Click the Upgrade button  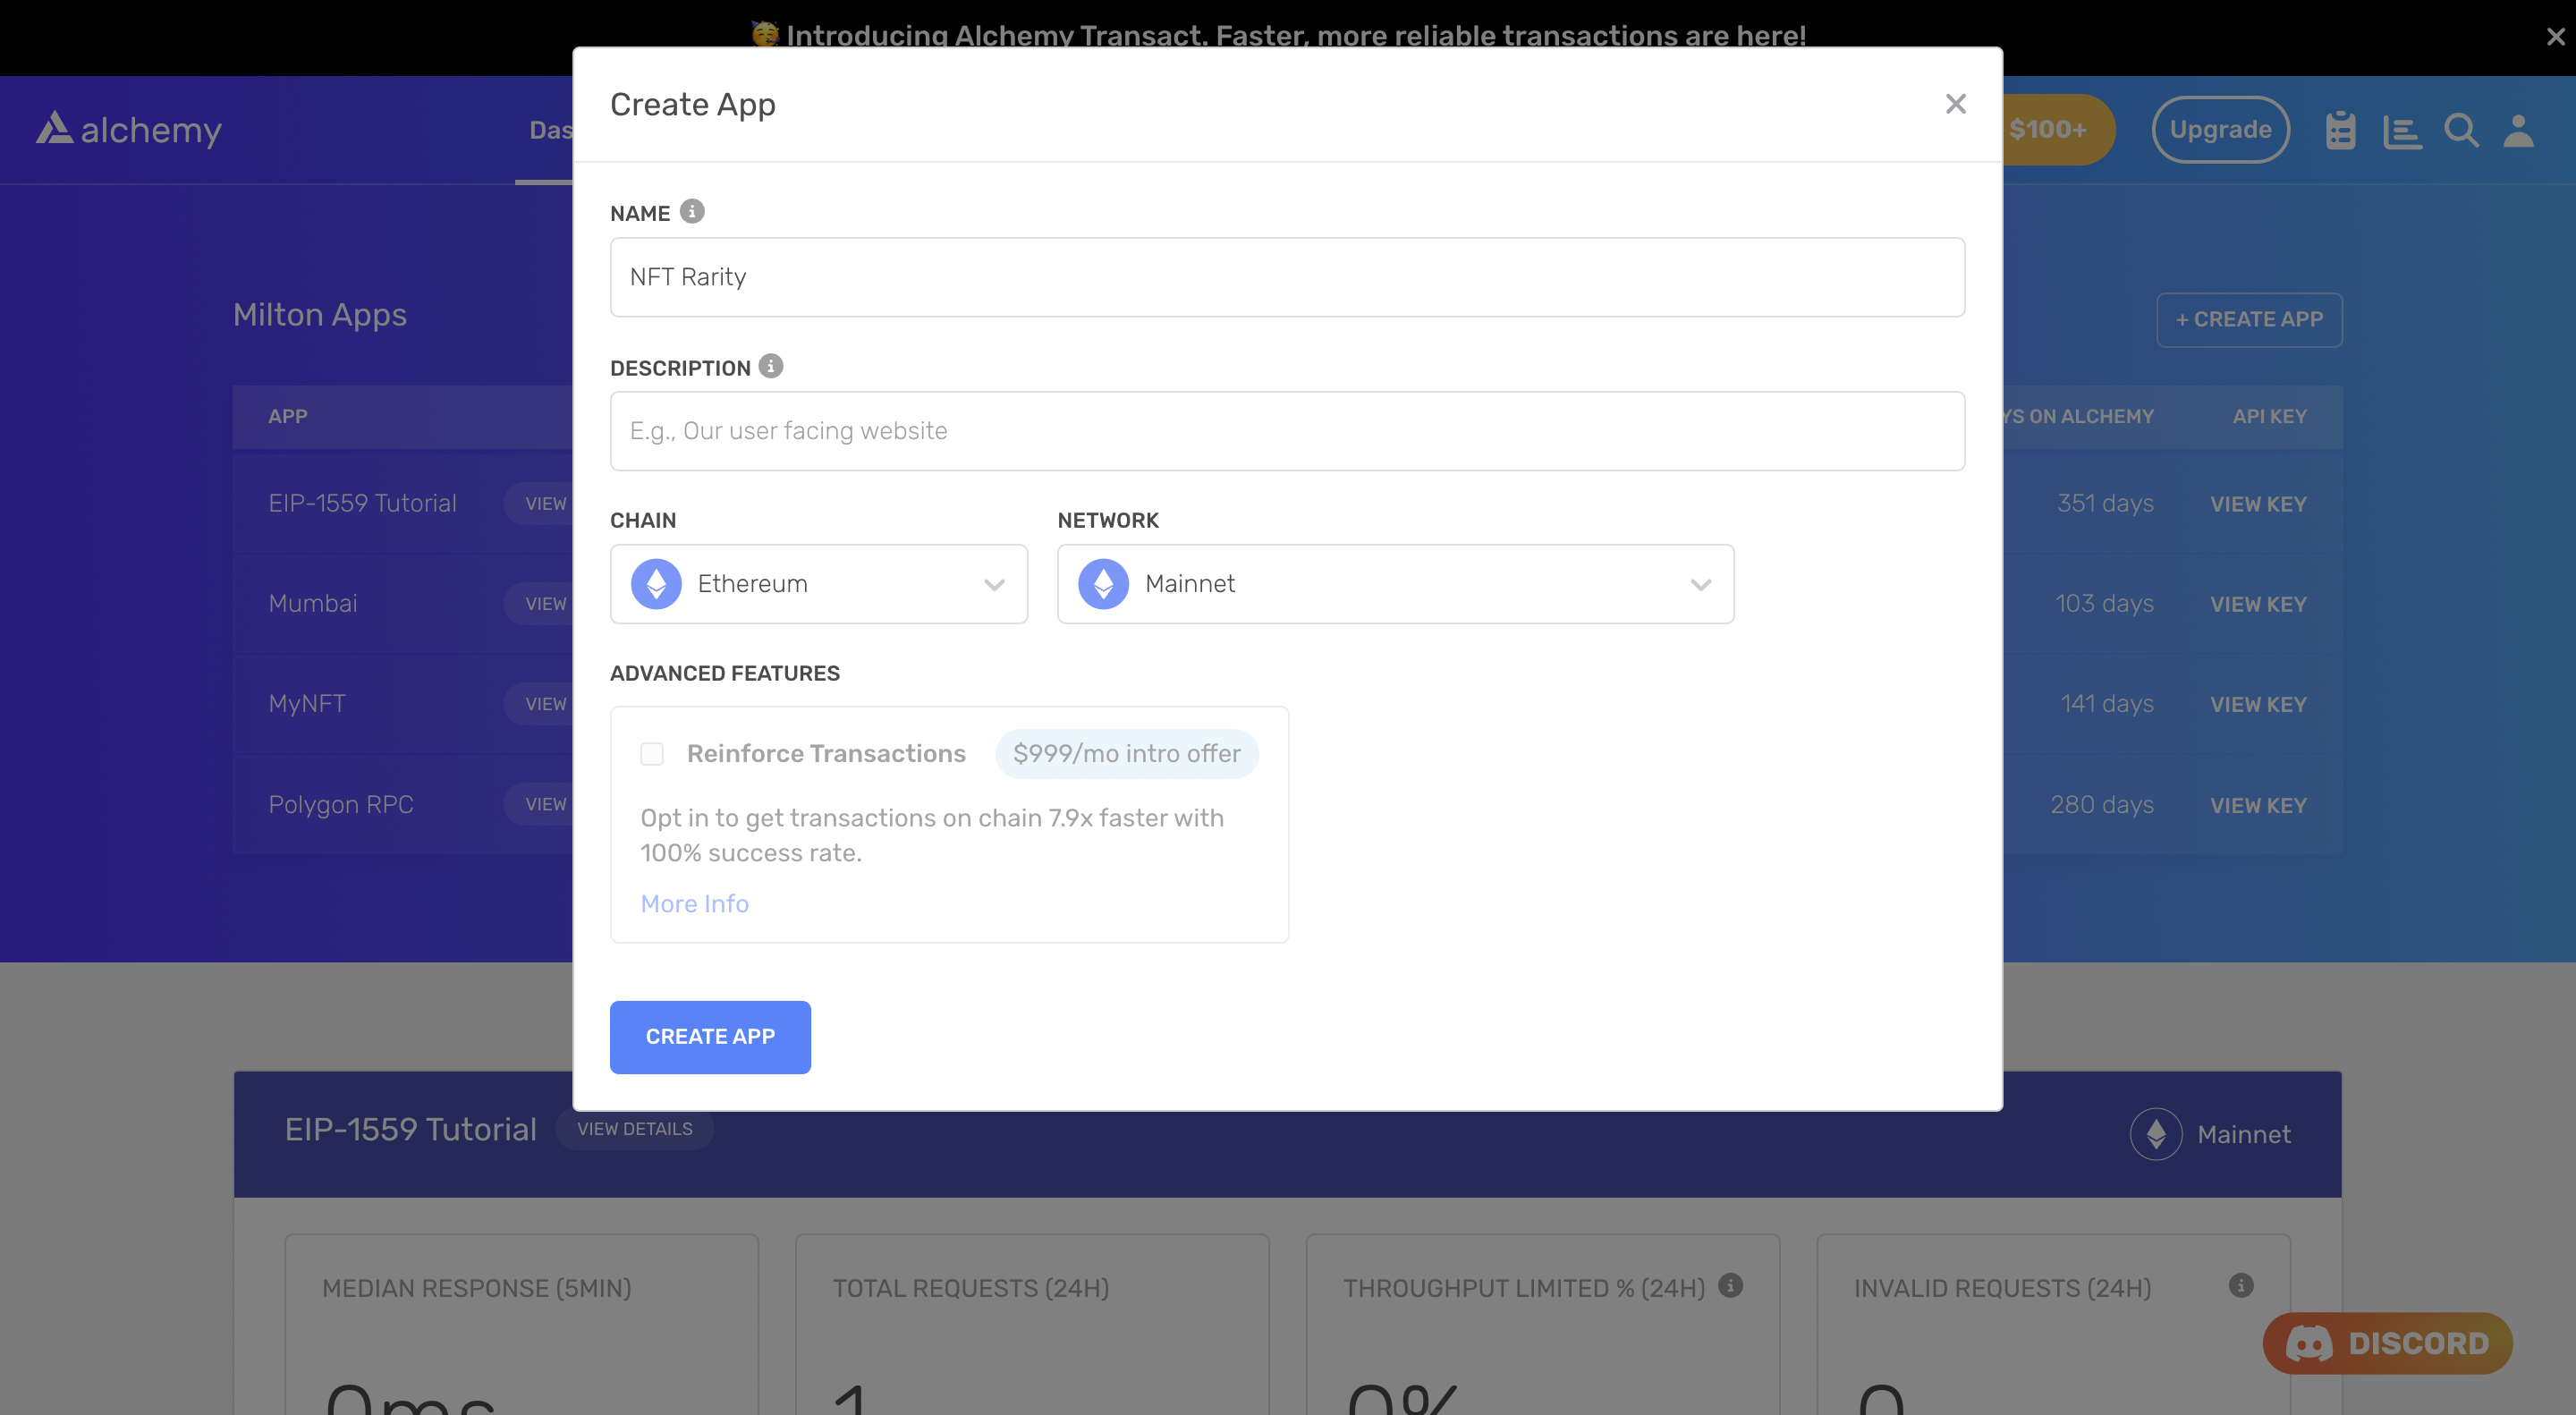tap(2220, 130)
